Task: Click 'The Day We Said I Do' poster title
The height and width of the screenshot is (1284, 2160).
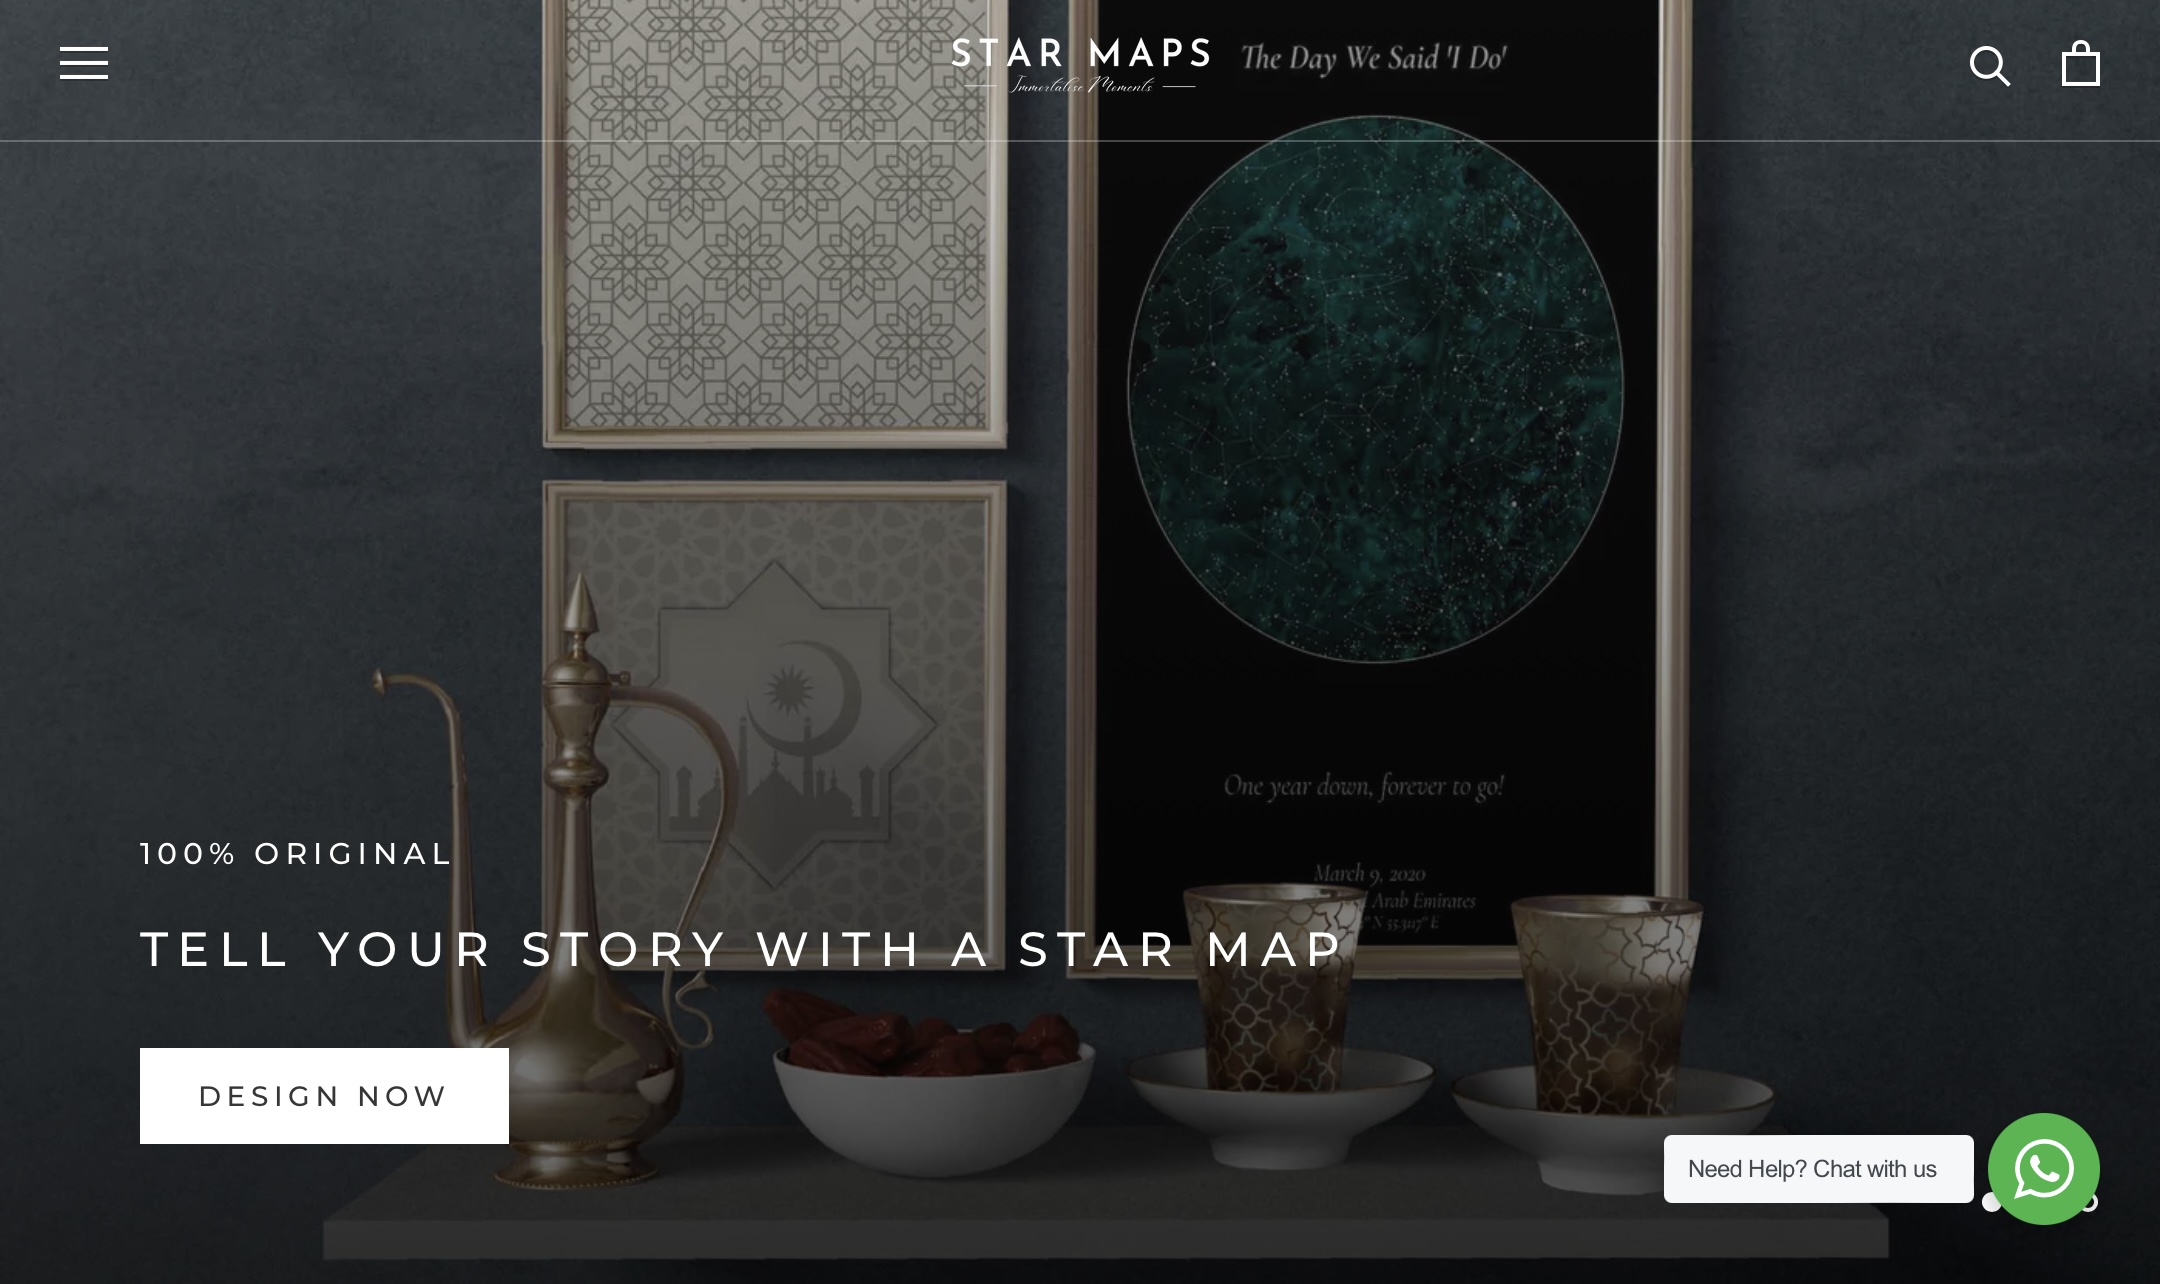Action: click(1373, 58)
